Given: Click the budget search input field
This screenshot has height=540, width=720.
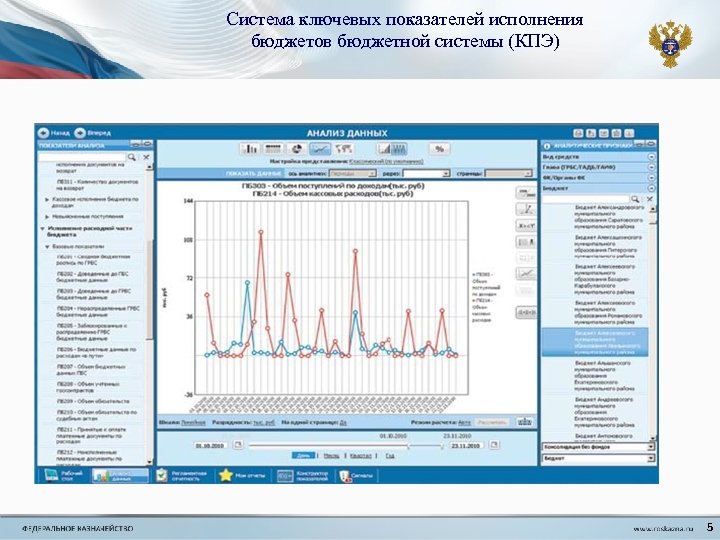Looking at the screenshot, I should click(x=585, y=199).
